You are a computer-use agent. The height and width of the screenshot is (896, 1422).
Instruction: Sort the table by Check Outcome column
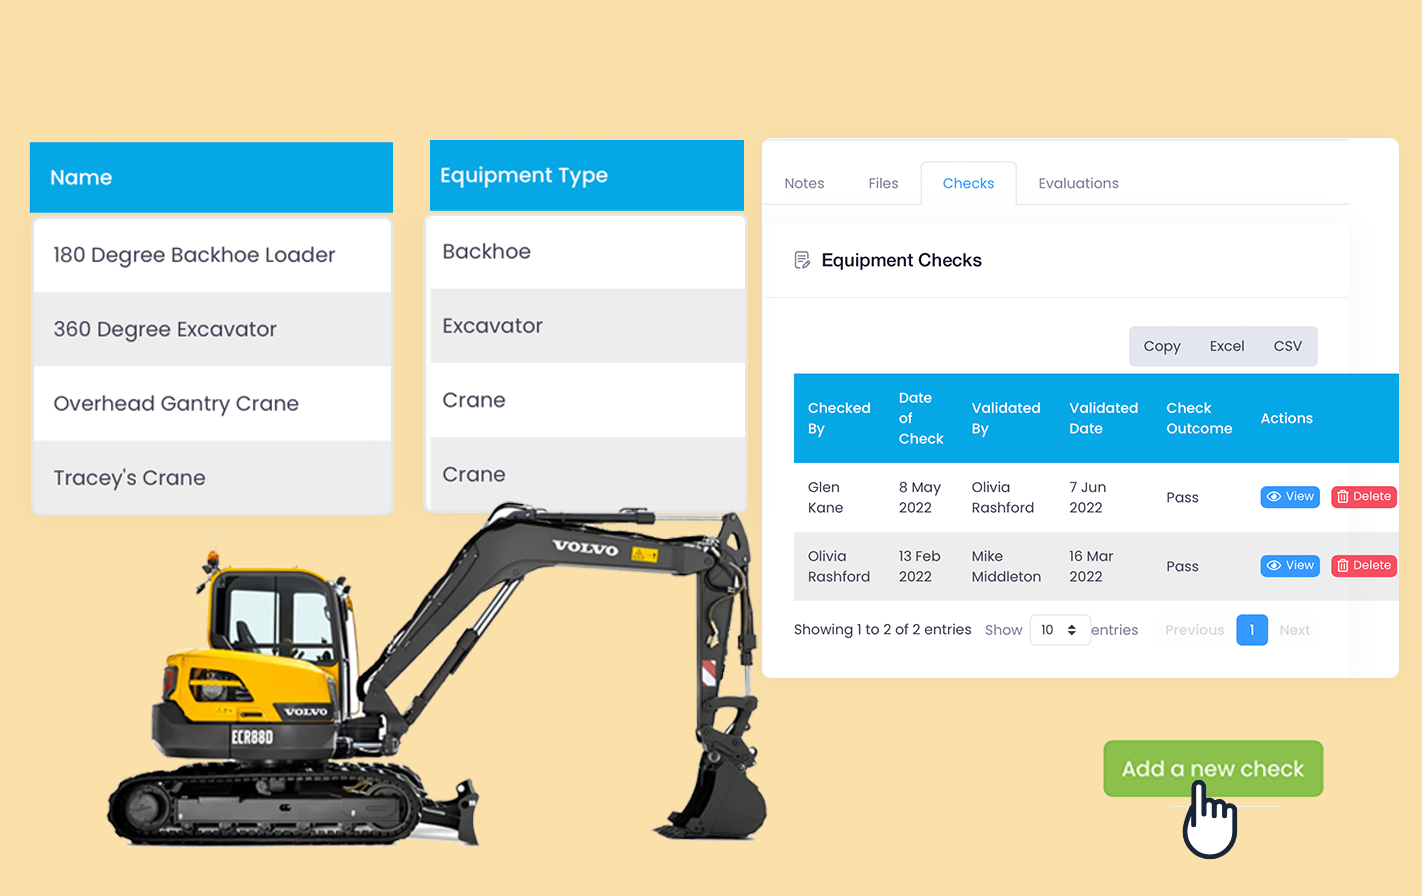[x=1197, y=418]
